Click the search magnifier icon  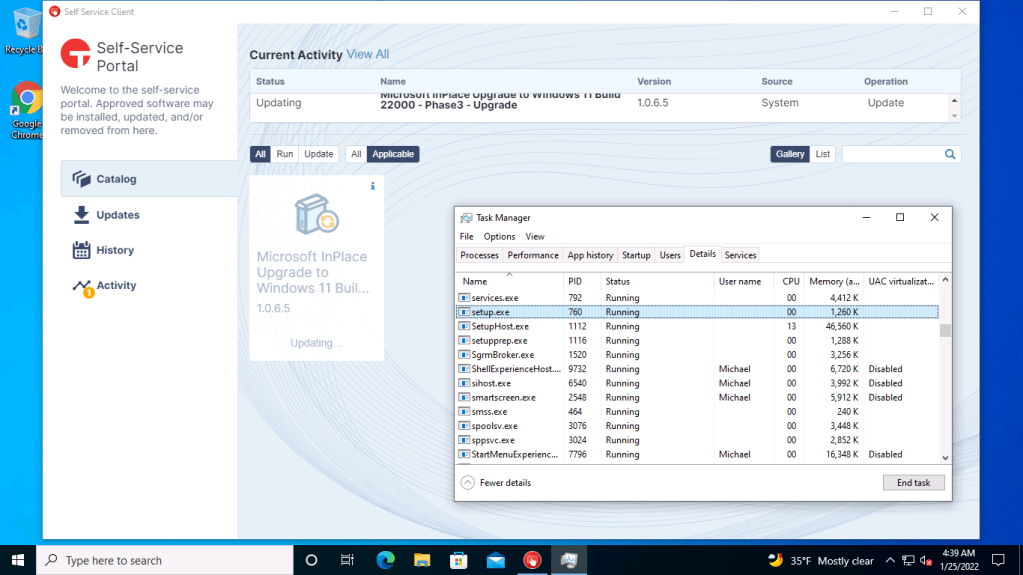(950, 154)
